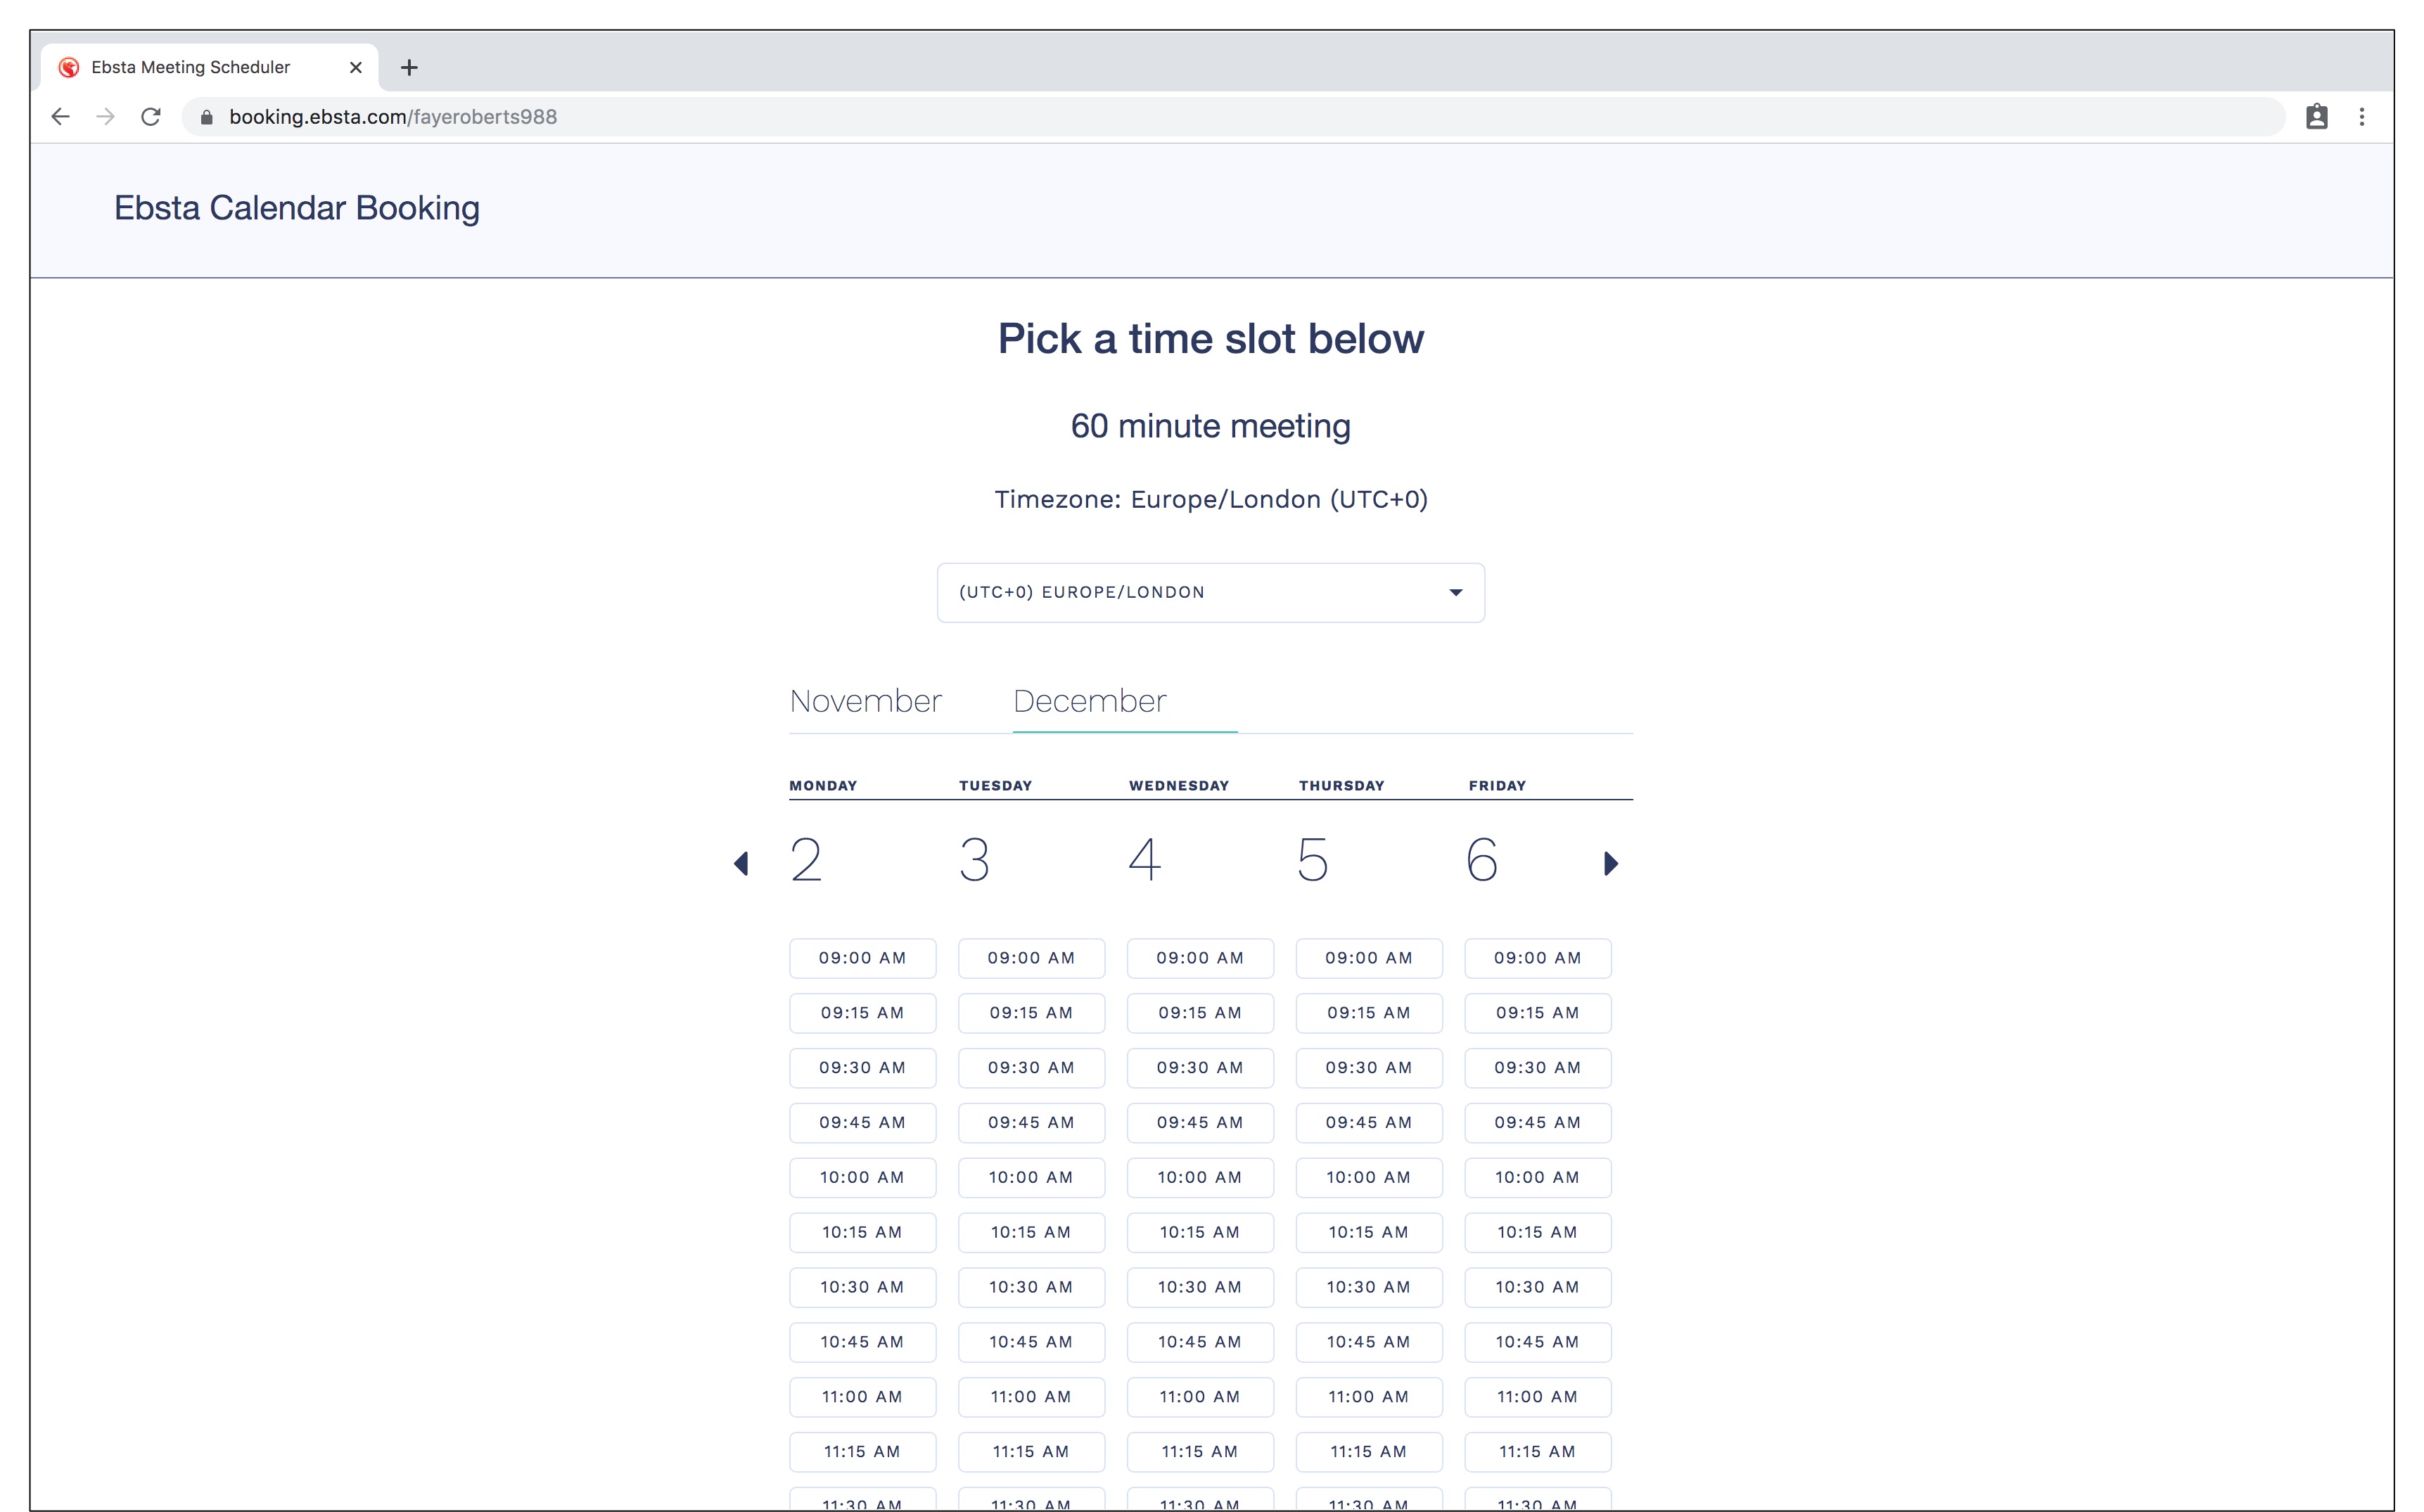
Task: Book Monday 09:00 AM slot
Action: click(x=862, y=958)
